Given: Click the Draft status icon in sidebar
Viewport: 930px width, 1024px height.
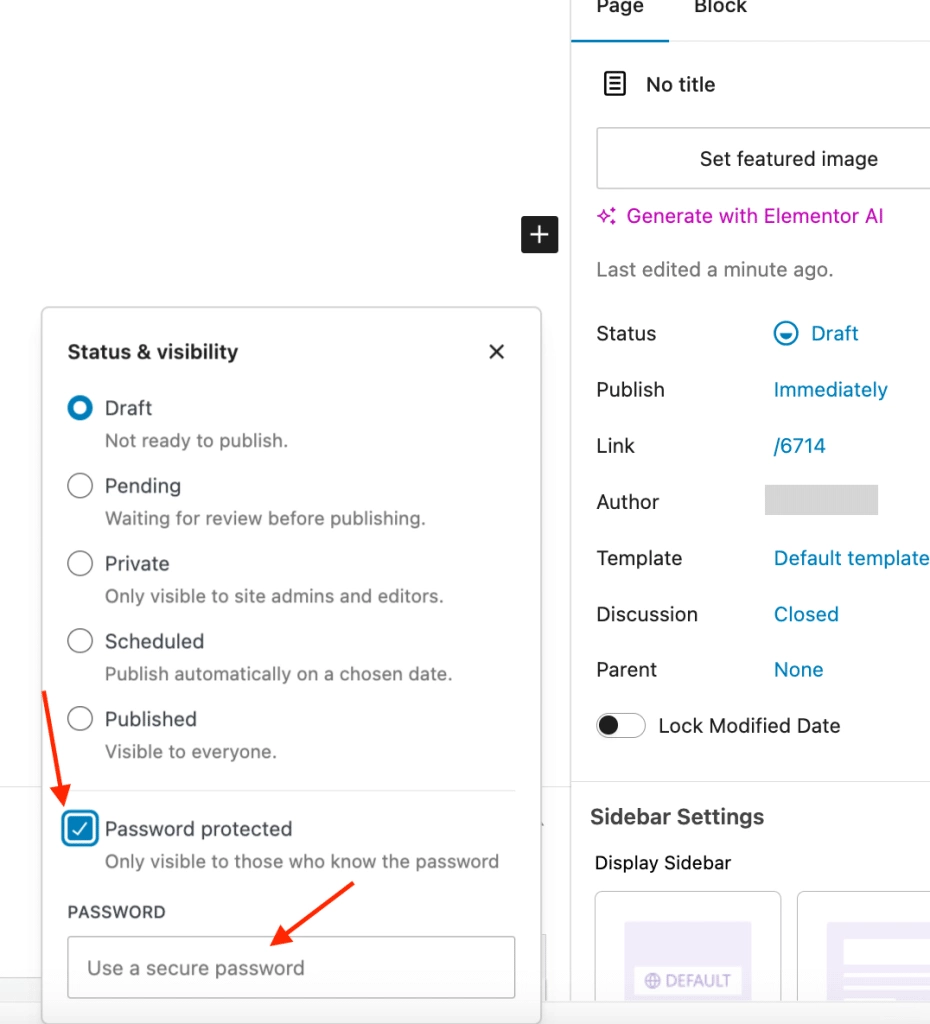Looking at the screenshot, I should point(786,334).
